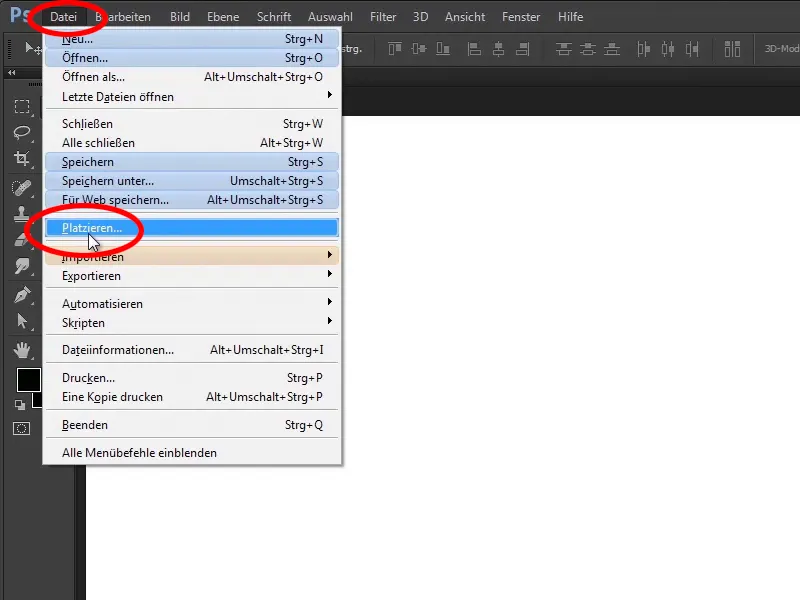This screenshot has height=600, width=800.
Task: Click Distribute bottom edges icon
Action: click(x=612, y=49)
